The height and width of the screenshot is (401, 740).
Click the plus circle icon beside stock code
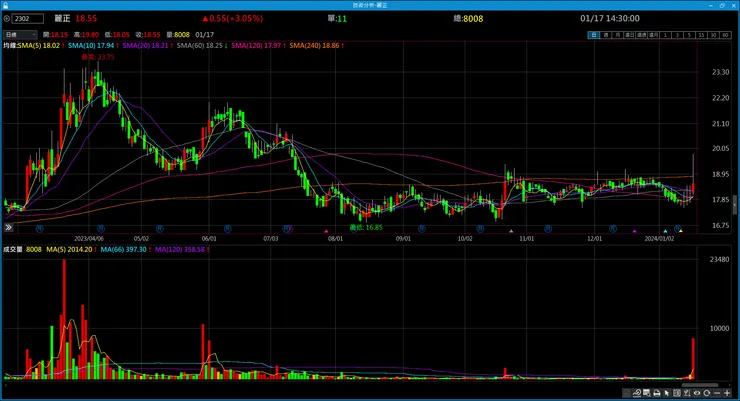tap(7, 18)
